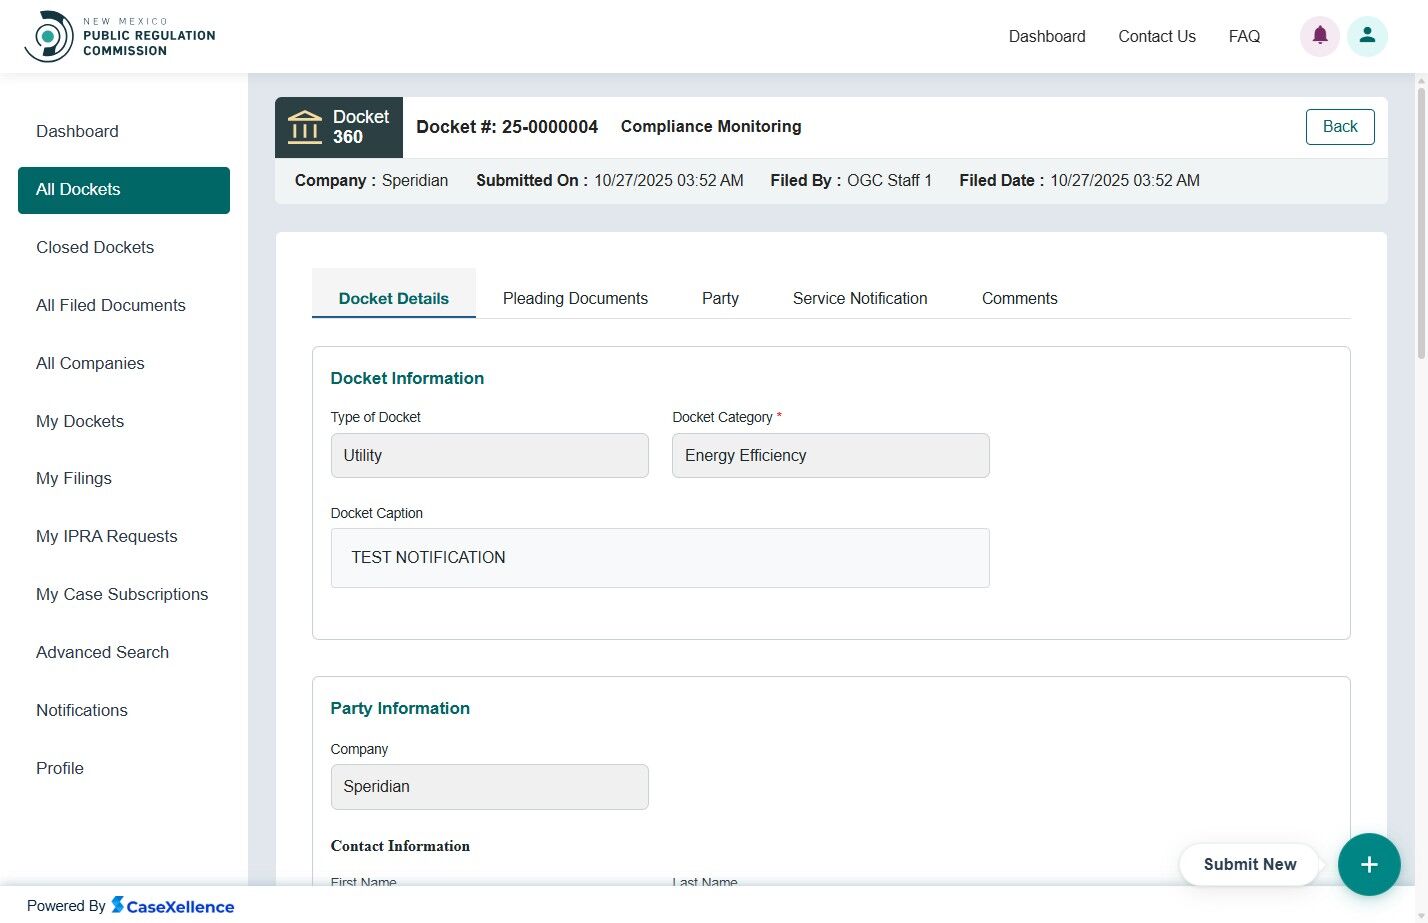Image resolution: width=1428 pixels, height=923 pixels.
Task: Select the Docket Details tab
Action: 393,298
